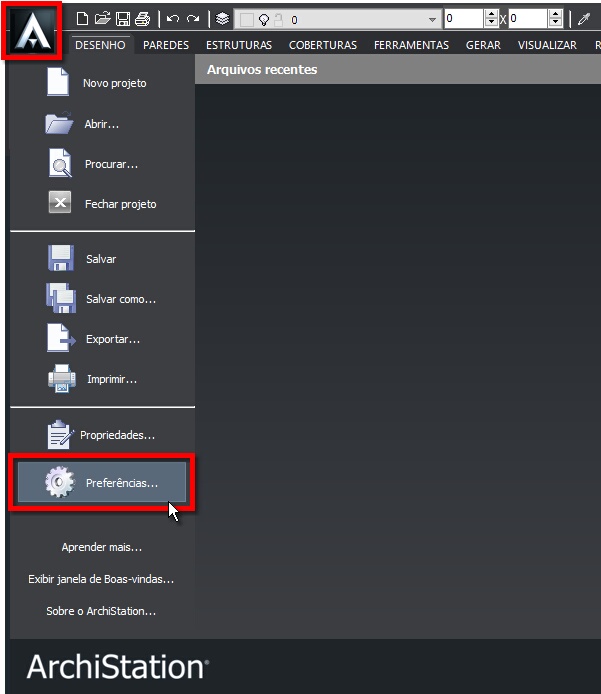The width and height of the screenshot is (601, 694).
Task: Click the redo arrow icon
Action: (x=193, y=19)
